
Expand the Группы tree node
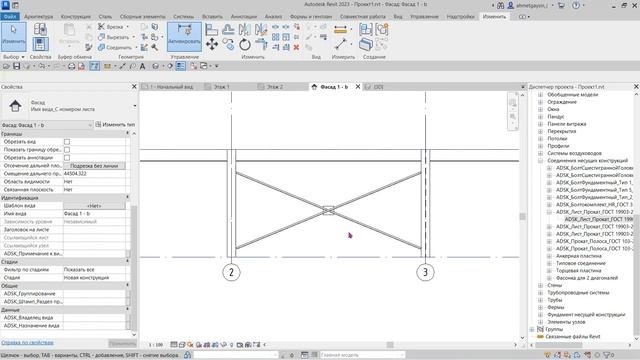pyautogui.click(x=532, y=329)
